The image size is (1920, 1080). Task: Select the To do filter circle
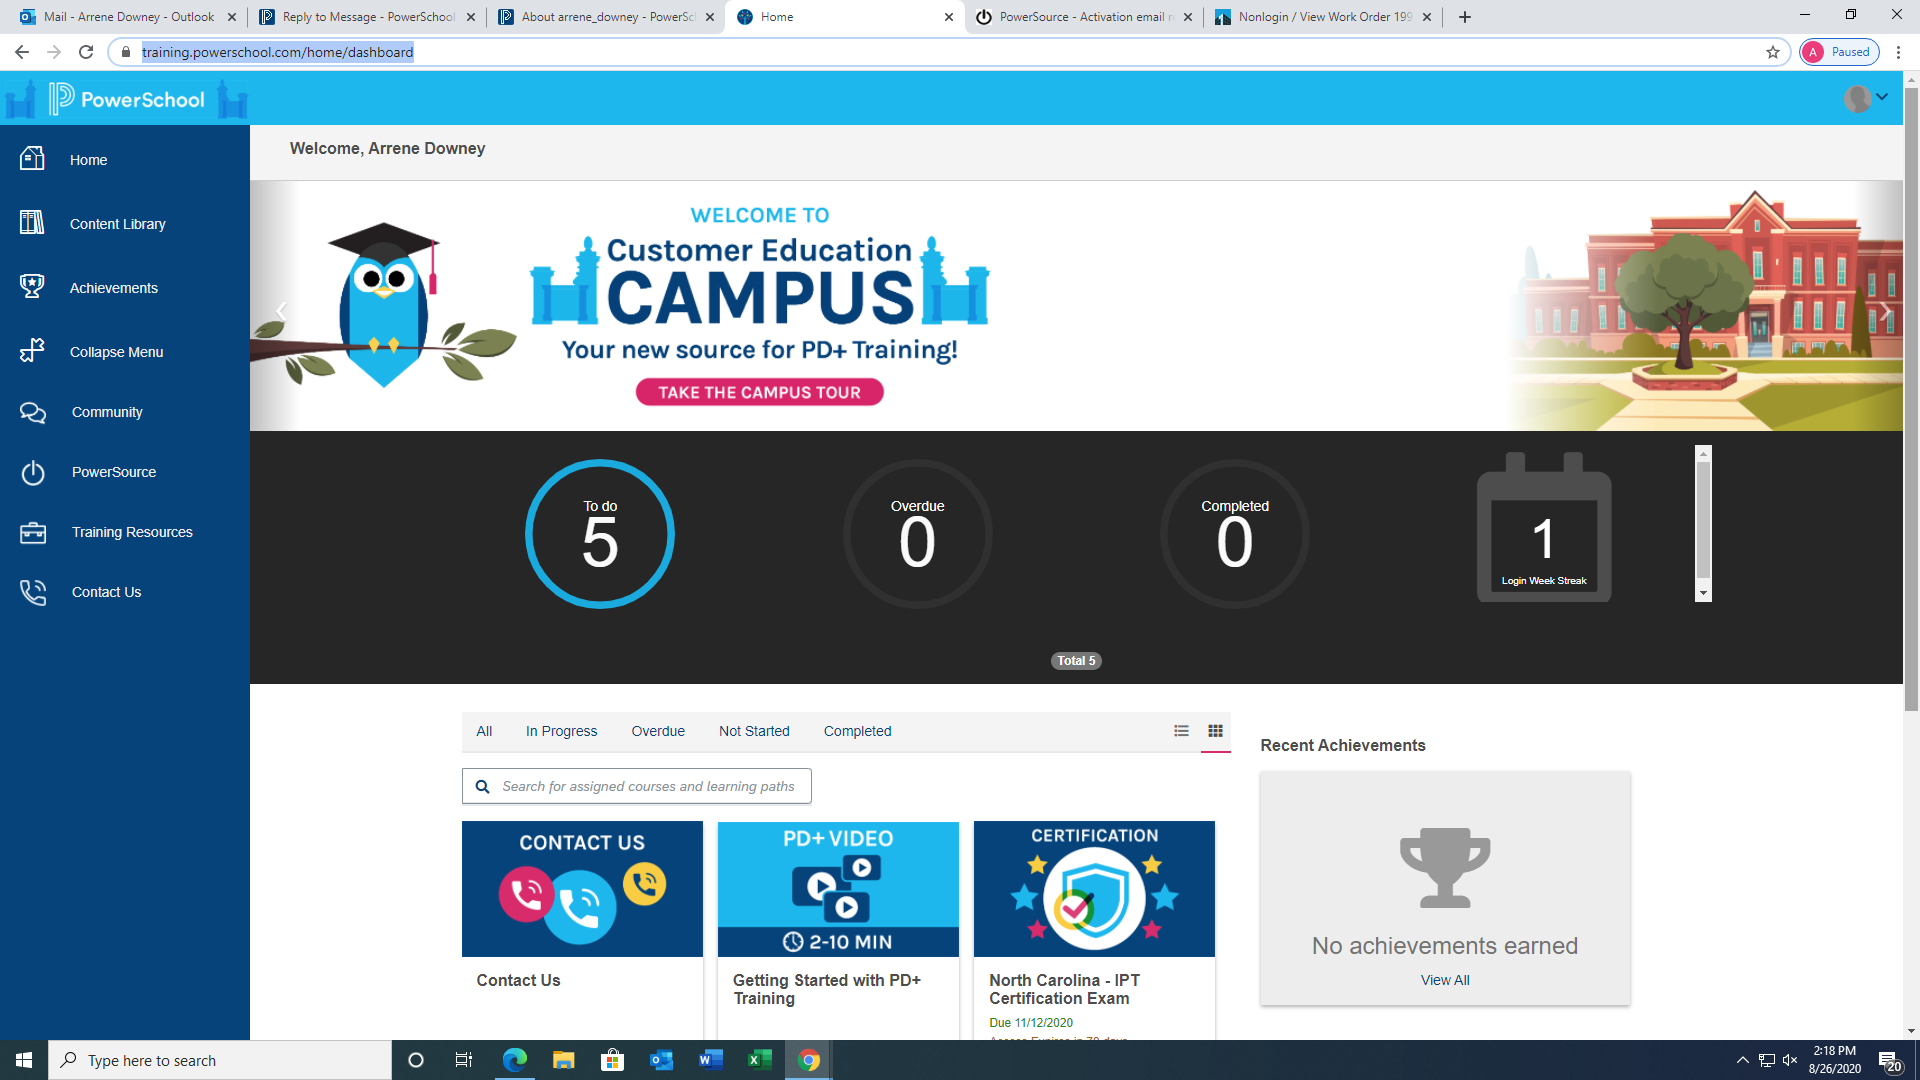(599, 534)
